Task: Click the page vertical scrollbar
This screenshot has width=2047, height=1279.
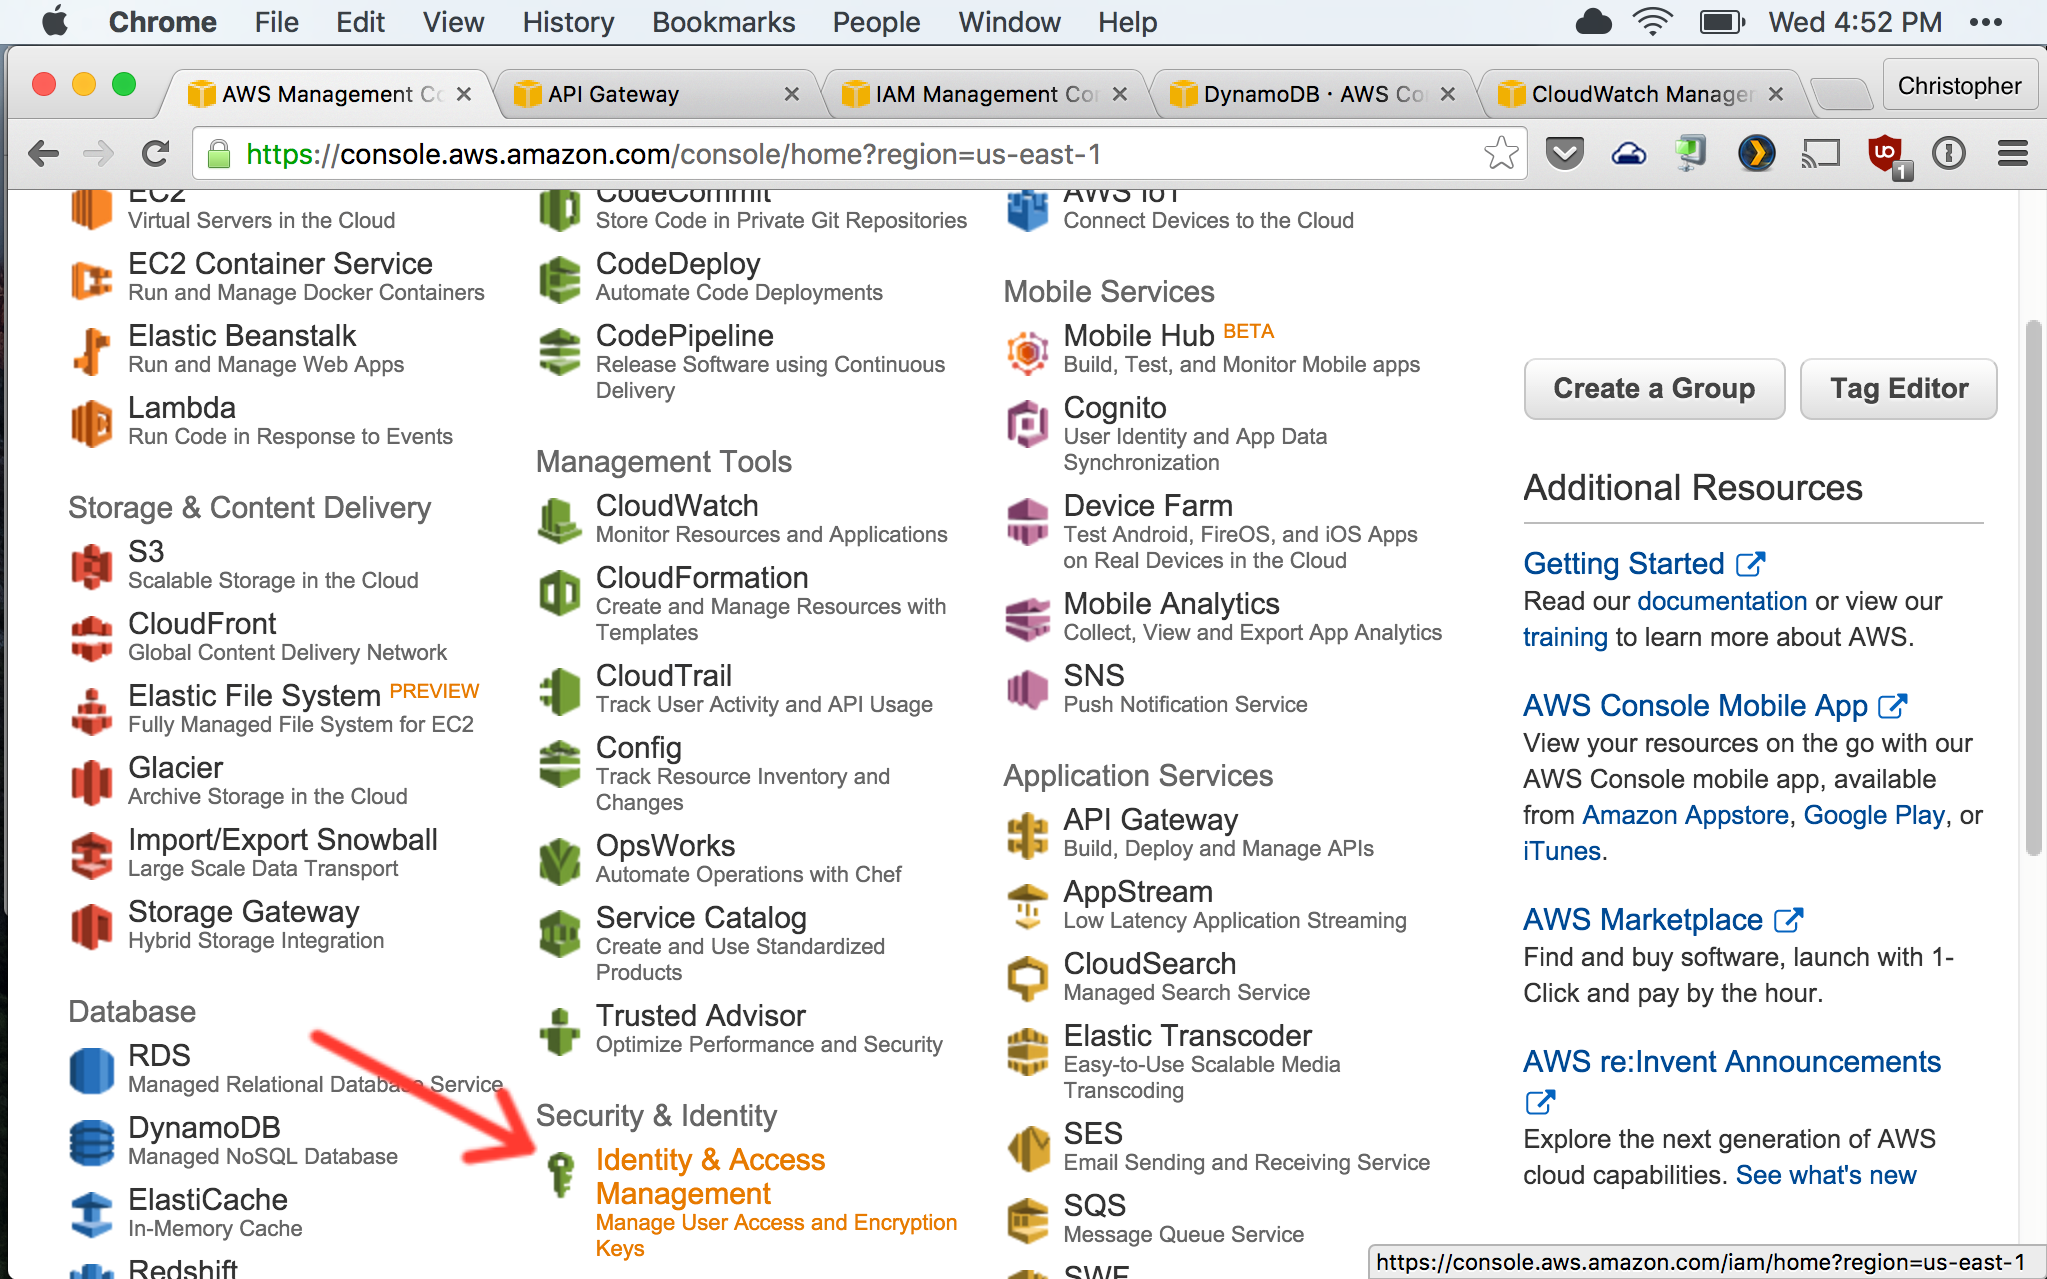Action: (2032, 588)
